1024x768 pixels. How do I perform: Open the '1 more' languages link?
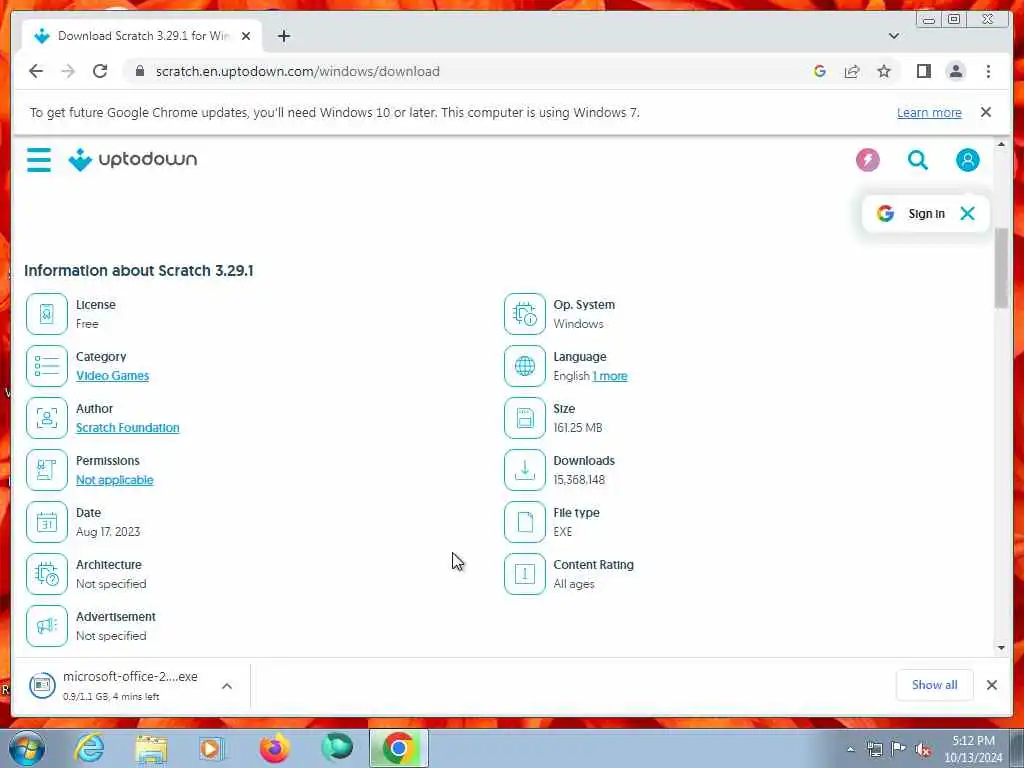tap(609, 376)
